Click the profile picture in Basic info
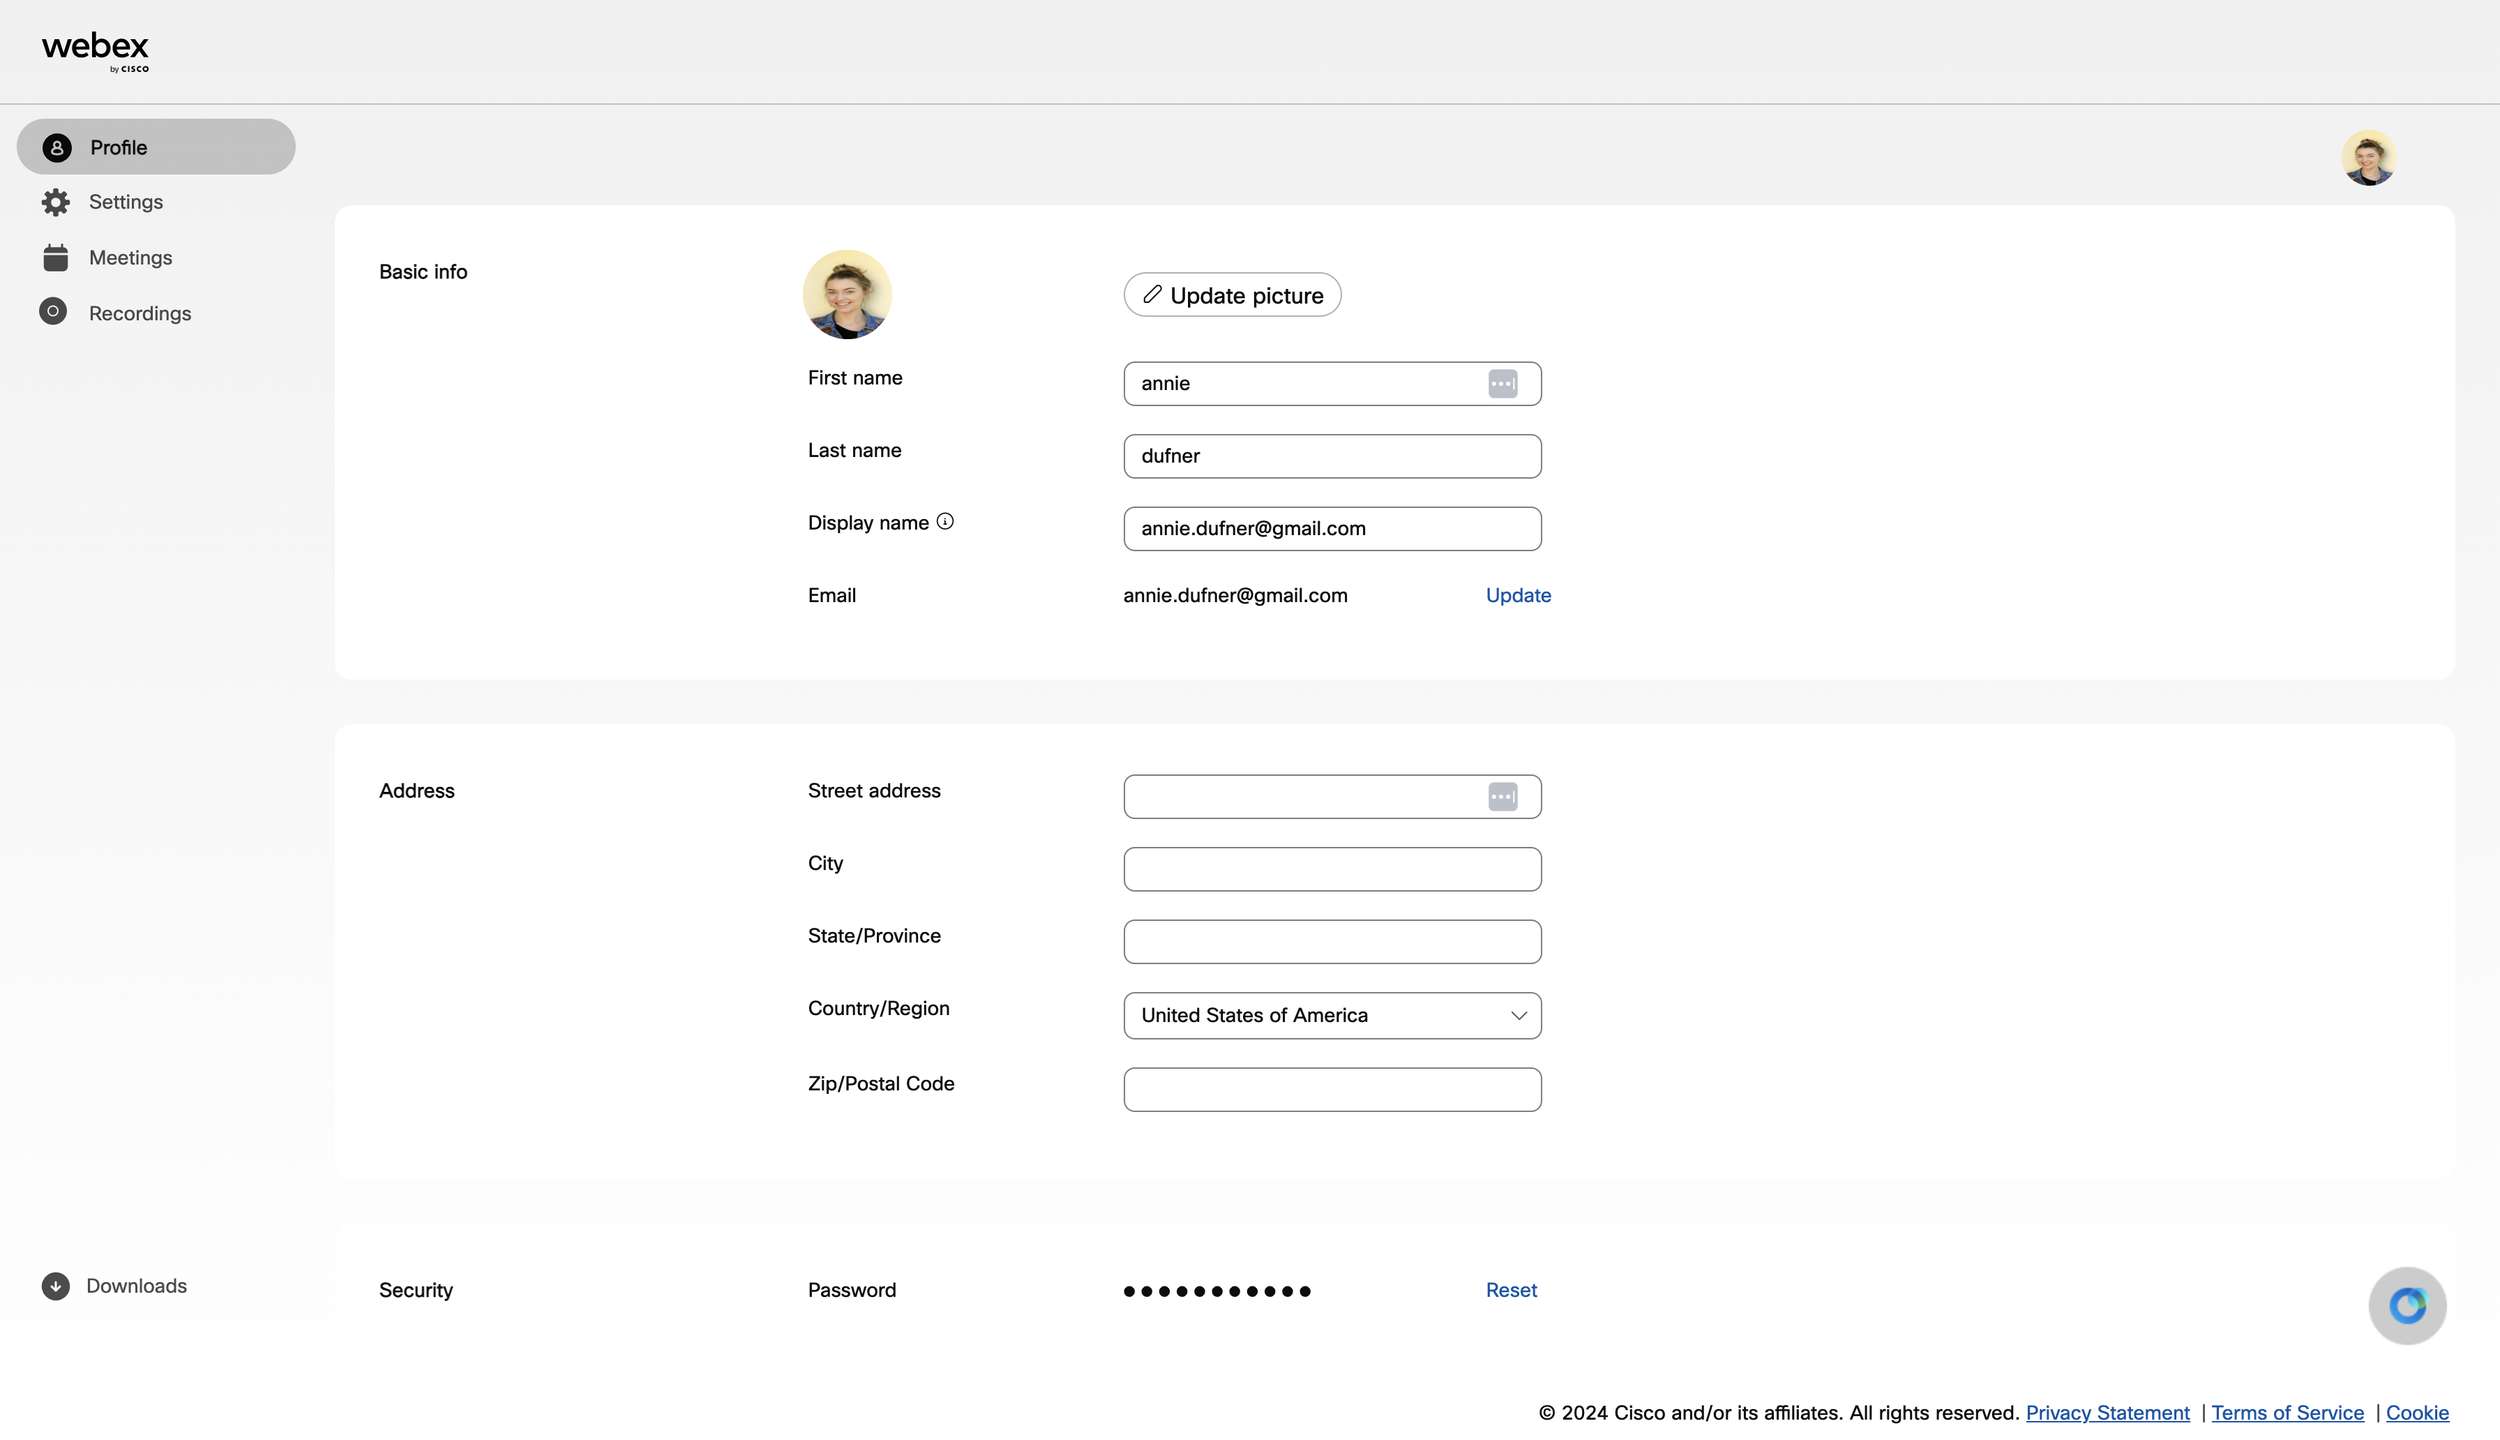Screen dimensions: 2500x1440 coord(847,295)
